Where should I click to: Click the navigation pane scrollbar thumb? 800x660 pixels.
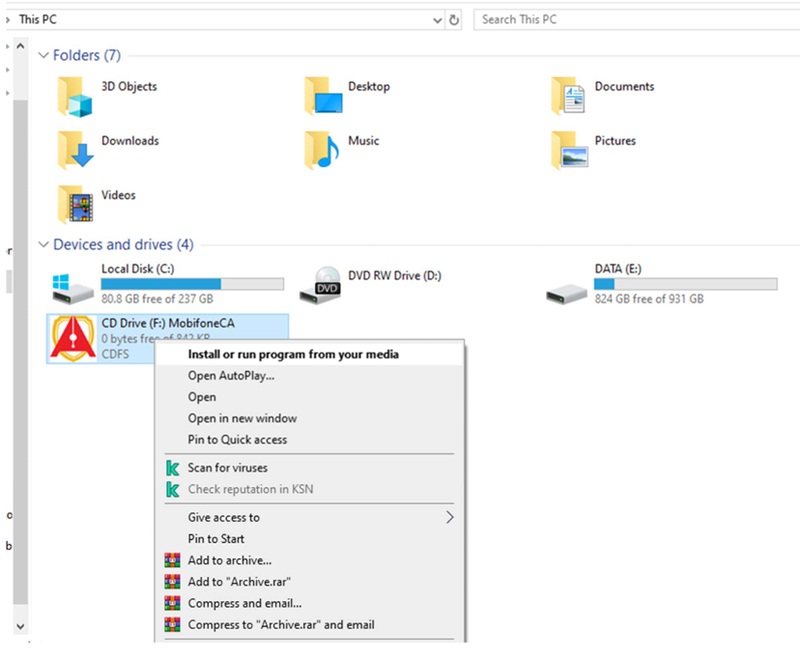click(20, 352)
